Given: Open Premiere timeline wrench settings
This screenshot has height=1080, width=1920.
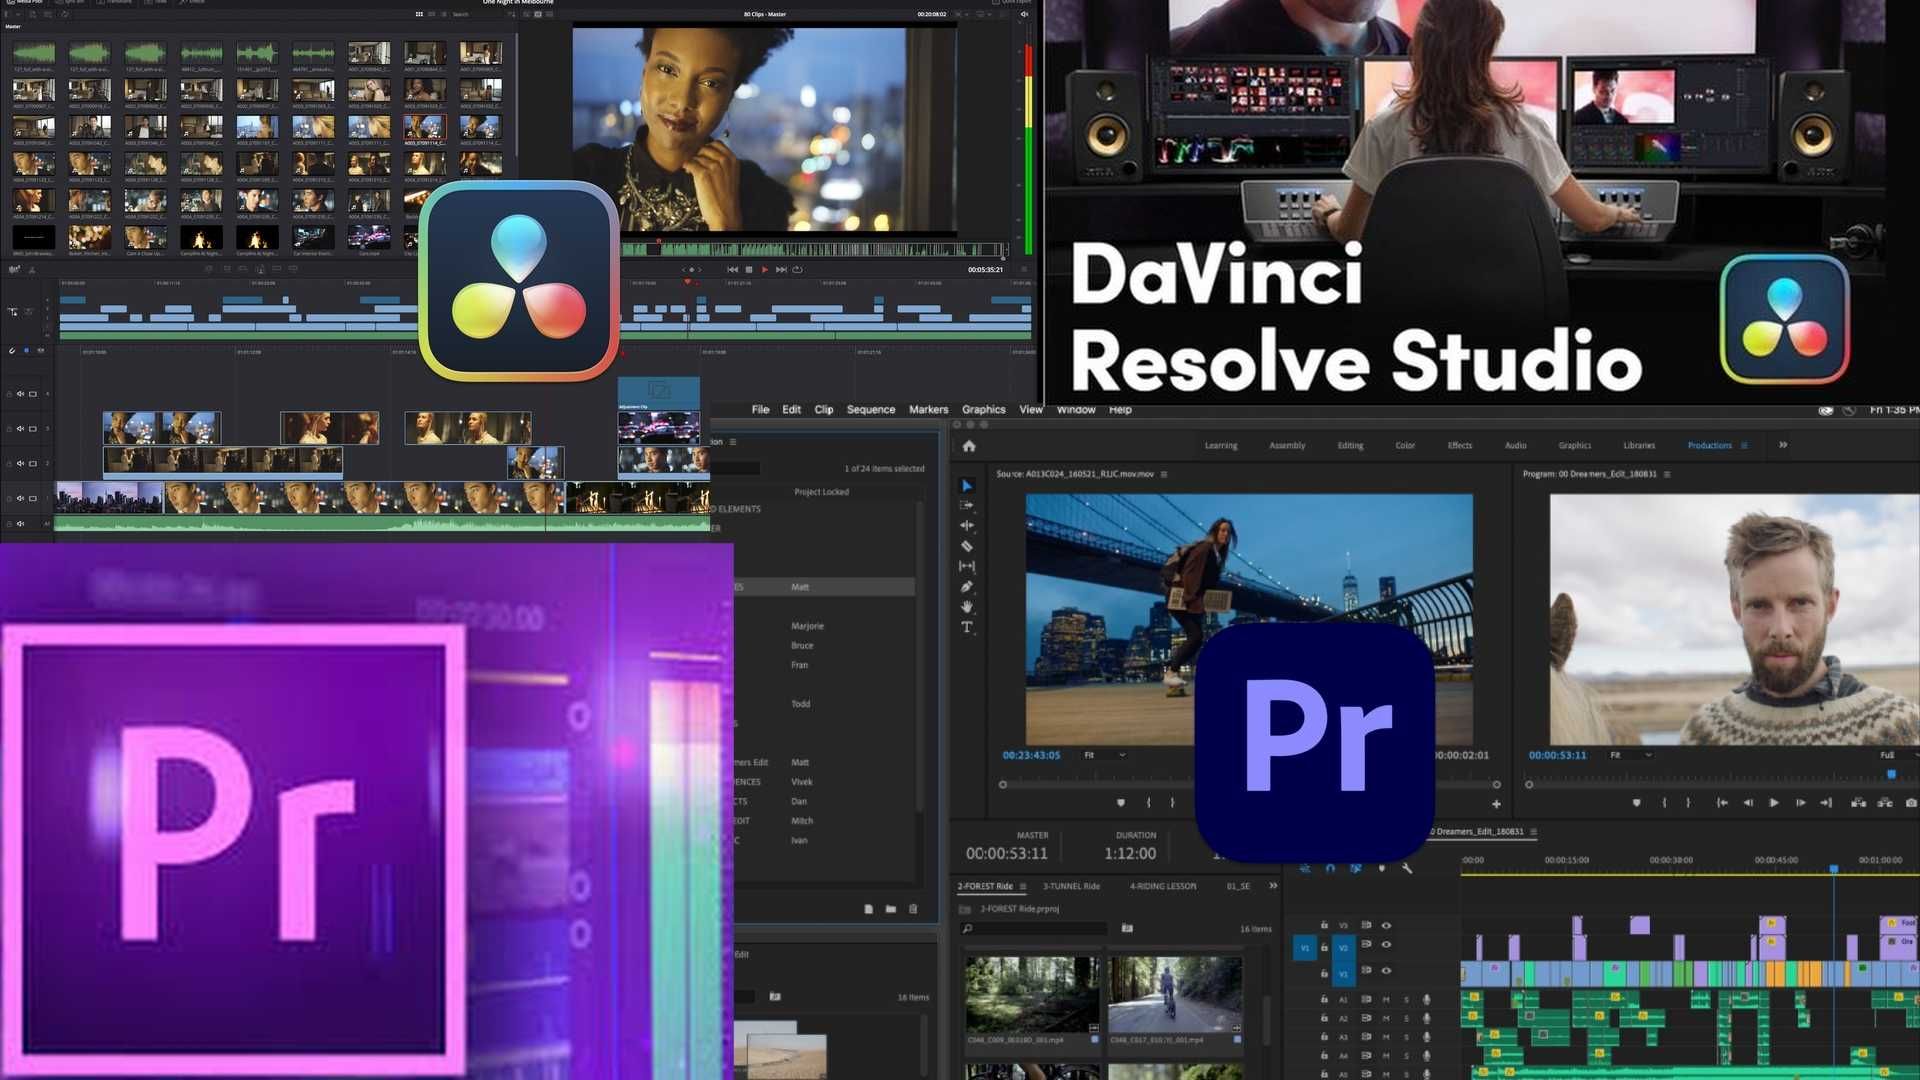Looking at the screenshot, I should pos(1407,868).
